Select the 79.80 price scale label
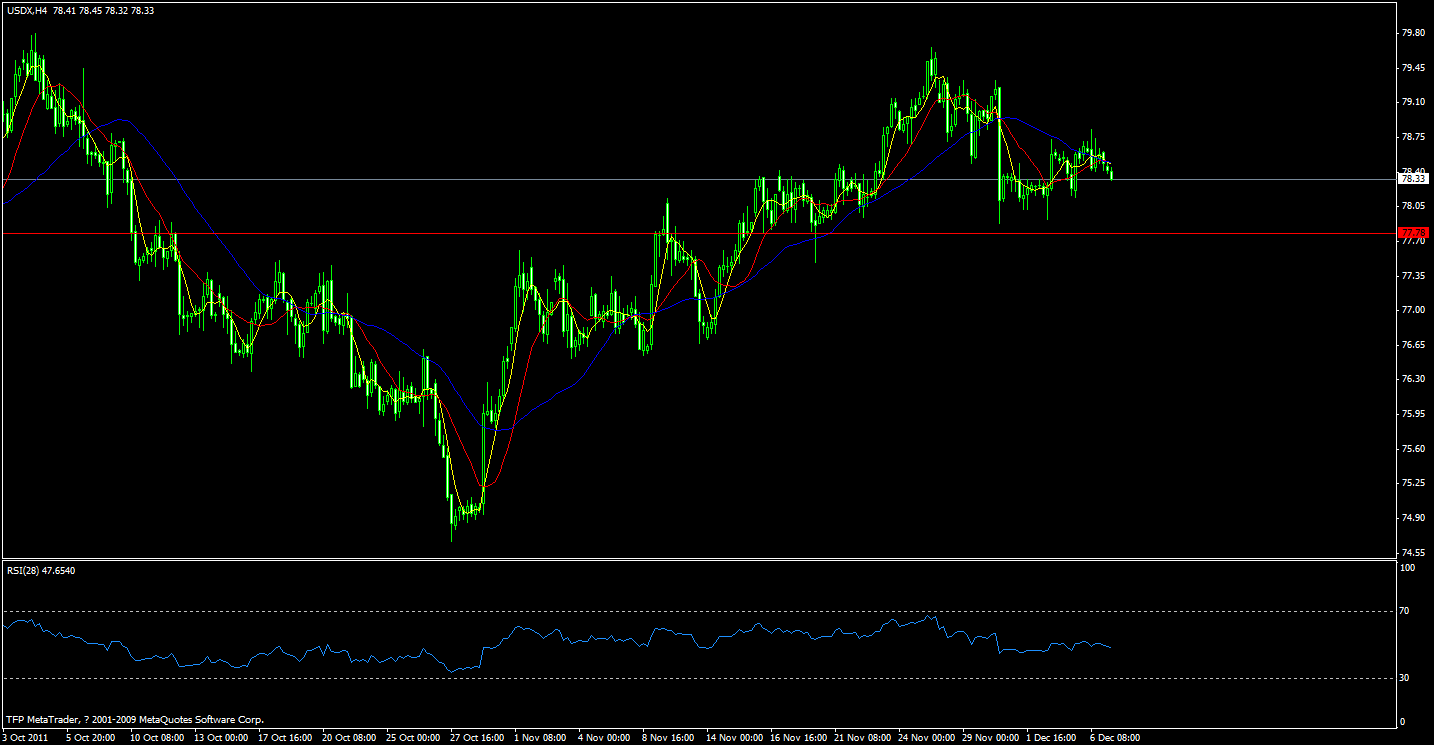Viewport: 1434px width, 745px height. pos(1412,33)
